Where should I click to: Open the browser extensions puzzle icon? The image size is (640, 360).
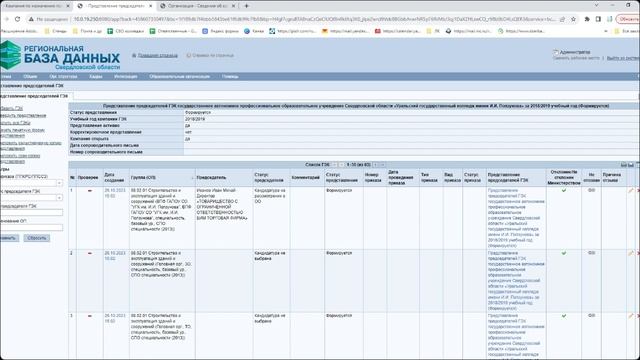click(587, 19)
